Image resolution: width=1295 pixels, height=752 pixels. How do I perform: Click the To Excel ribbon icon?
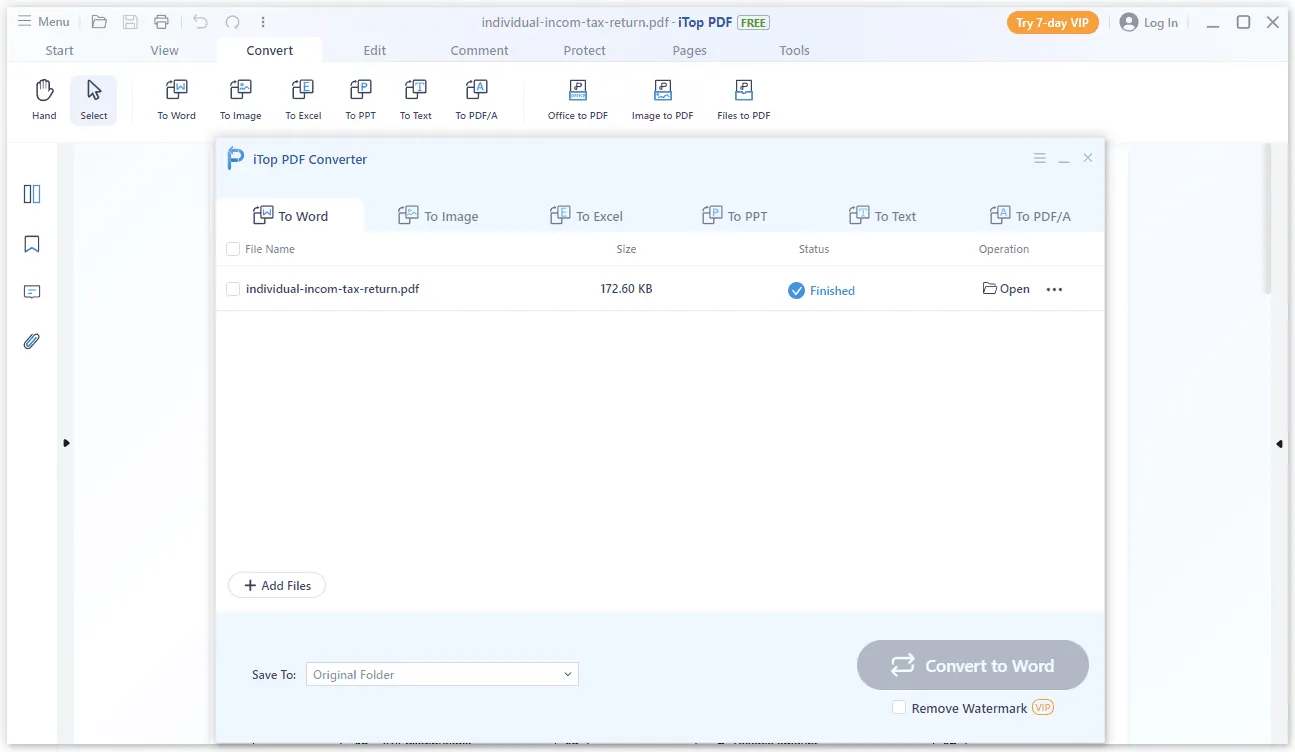(x=303, y=100)
